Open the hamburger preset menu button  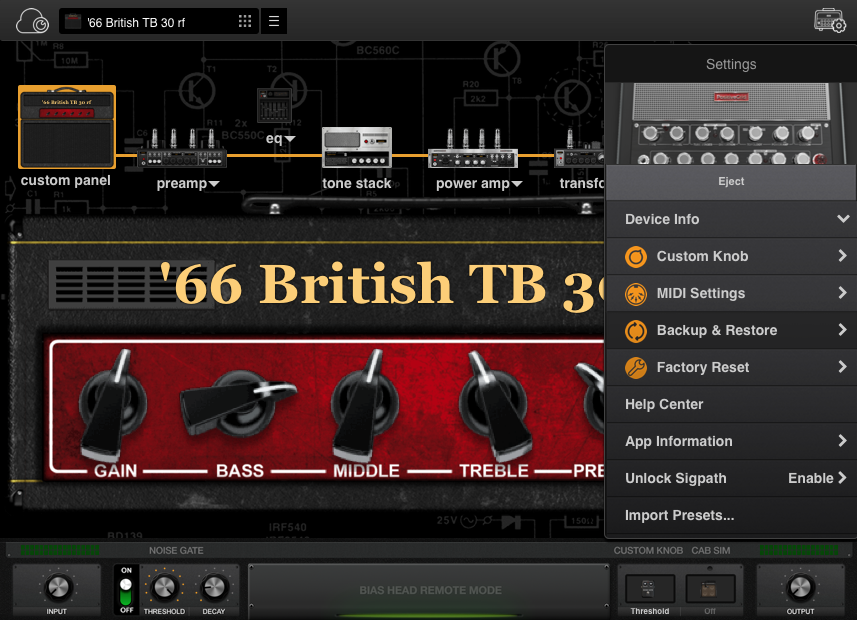274,21
